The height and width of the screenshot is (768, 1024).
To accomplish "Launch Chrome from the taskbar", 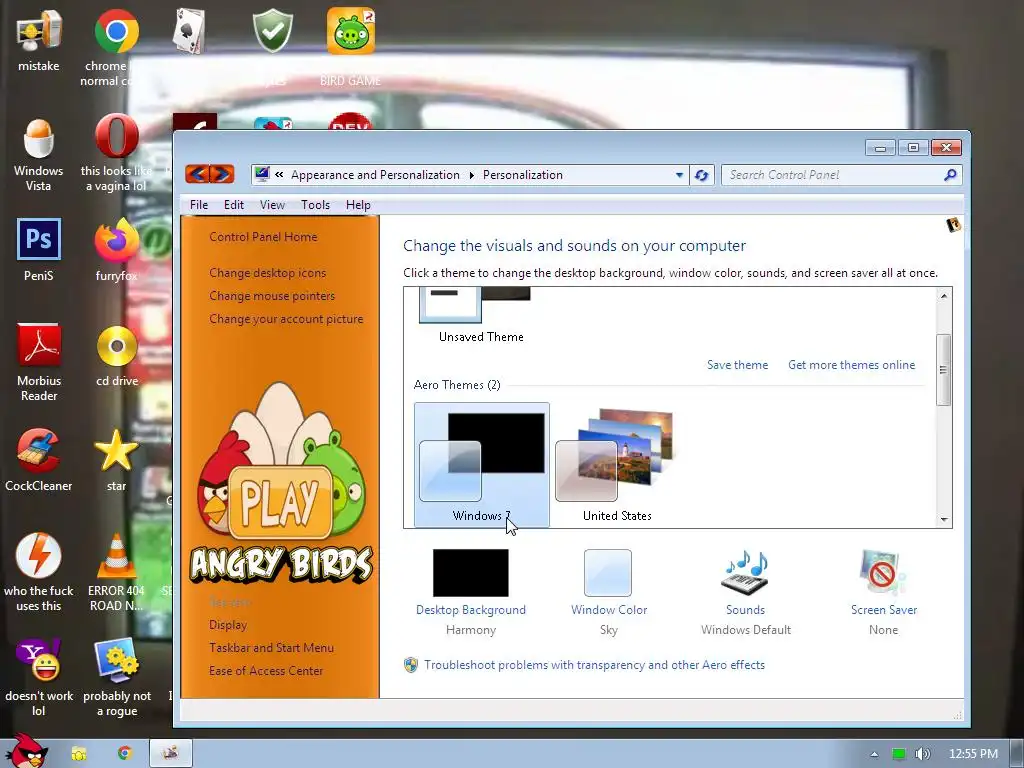I will [125, 753].
